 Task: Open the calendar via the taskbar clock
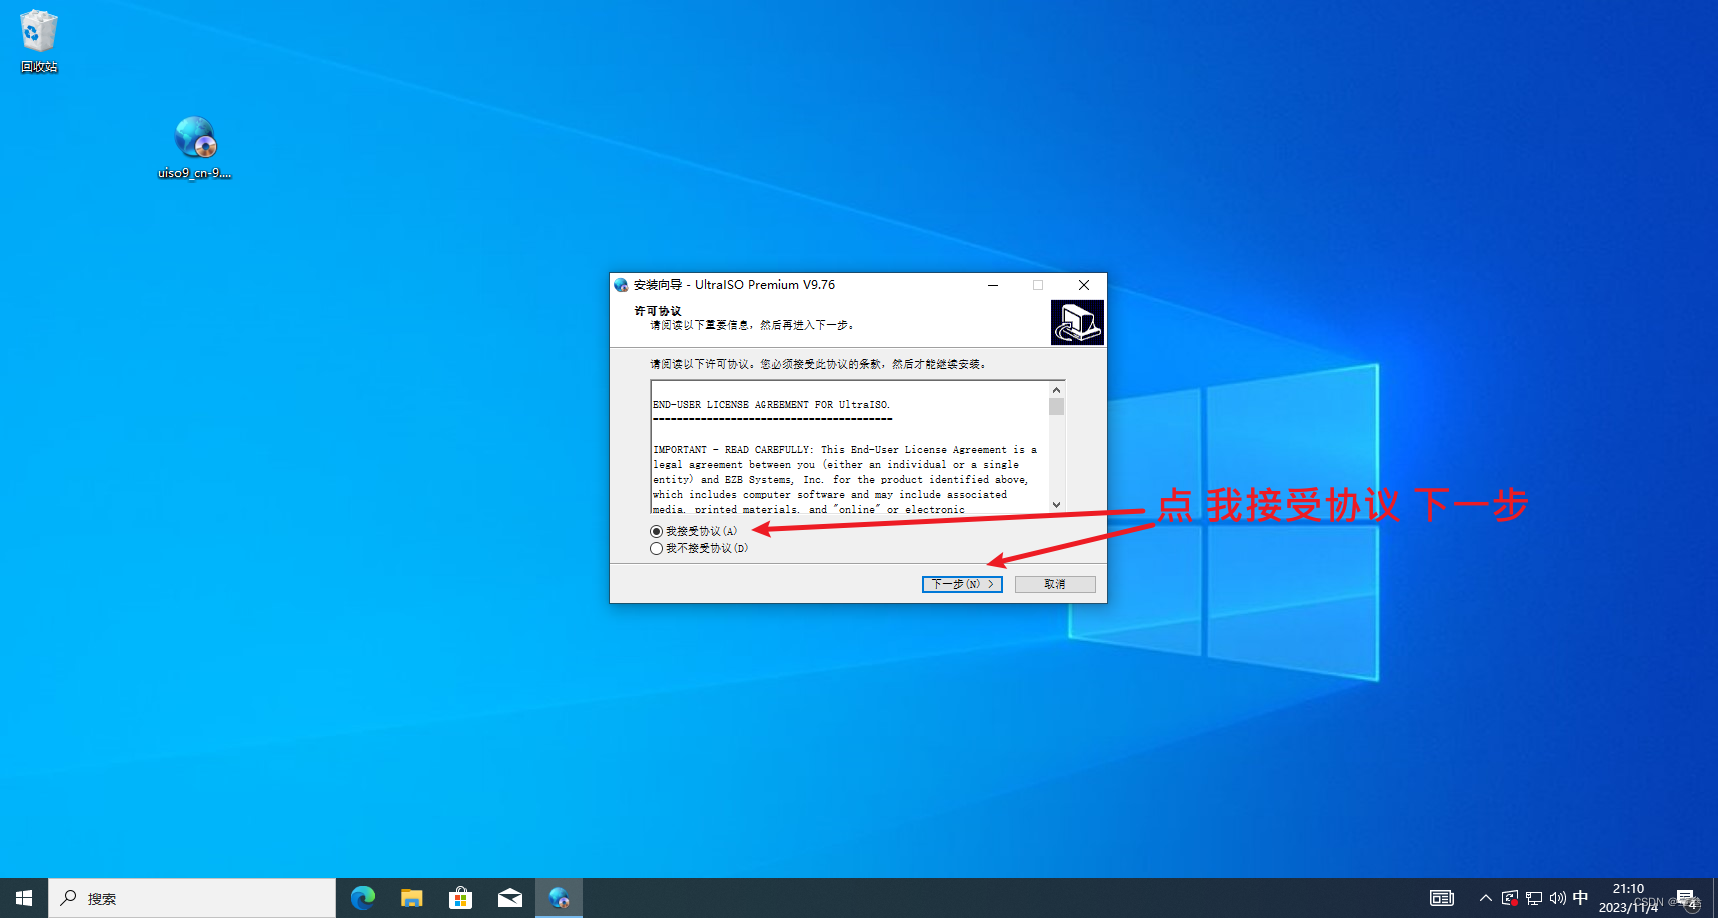click(1628, 895)
